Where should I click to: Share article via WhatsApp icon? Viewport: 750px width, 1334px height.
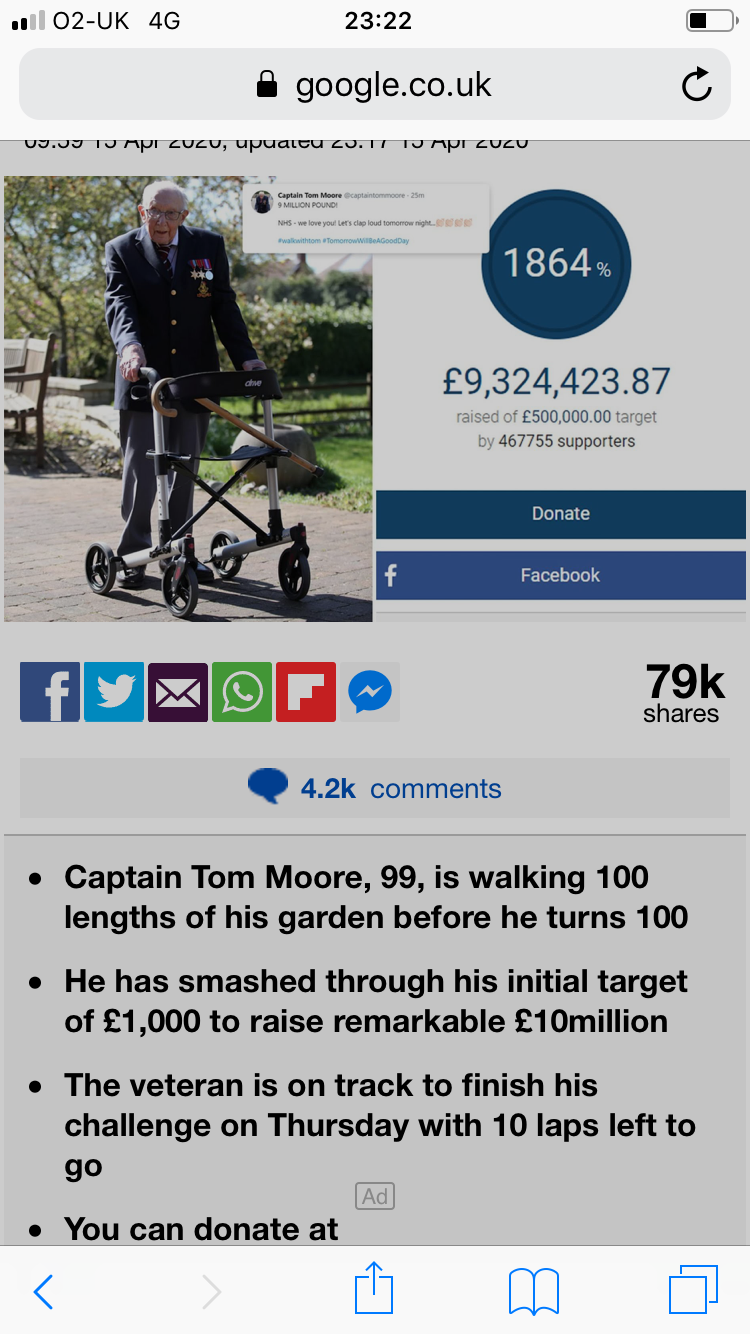tap(242, 691)
